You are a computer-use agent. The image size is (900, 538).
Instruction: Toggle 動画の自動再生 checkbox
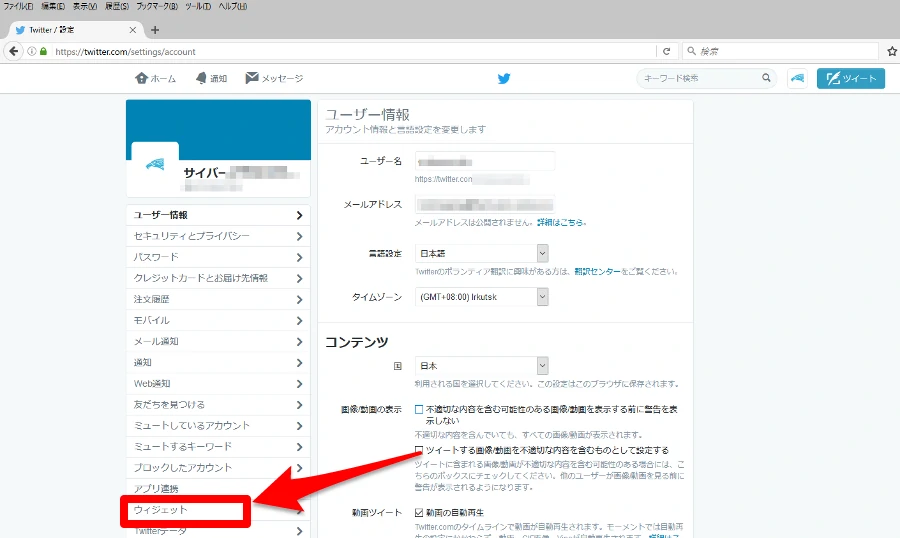pos(419,512)
